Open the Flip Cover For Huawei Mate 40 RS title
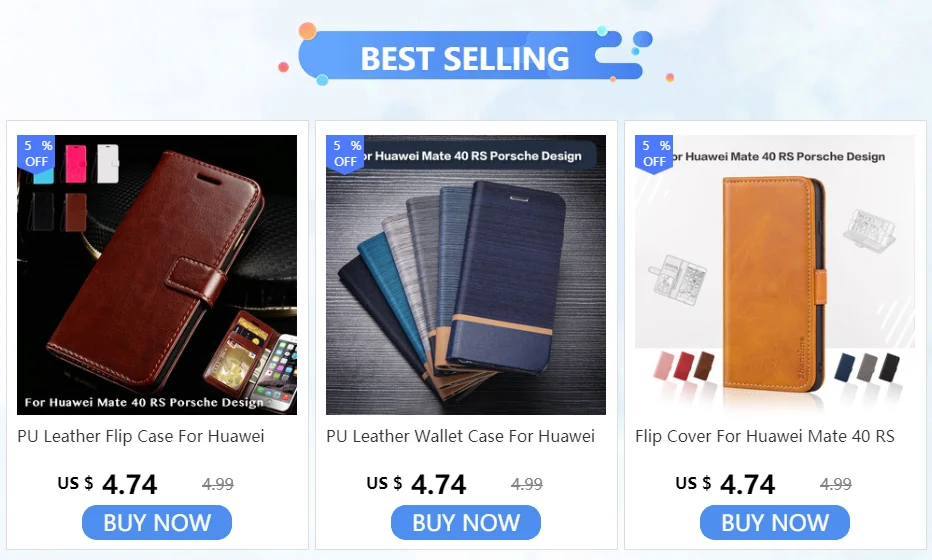 (x=765, y=436)
